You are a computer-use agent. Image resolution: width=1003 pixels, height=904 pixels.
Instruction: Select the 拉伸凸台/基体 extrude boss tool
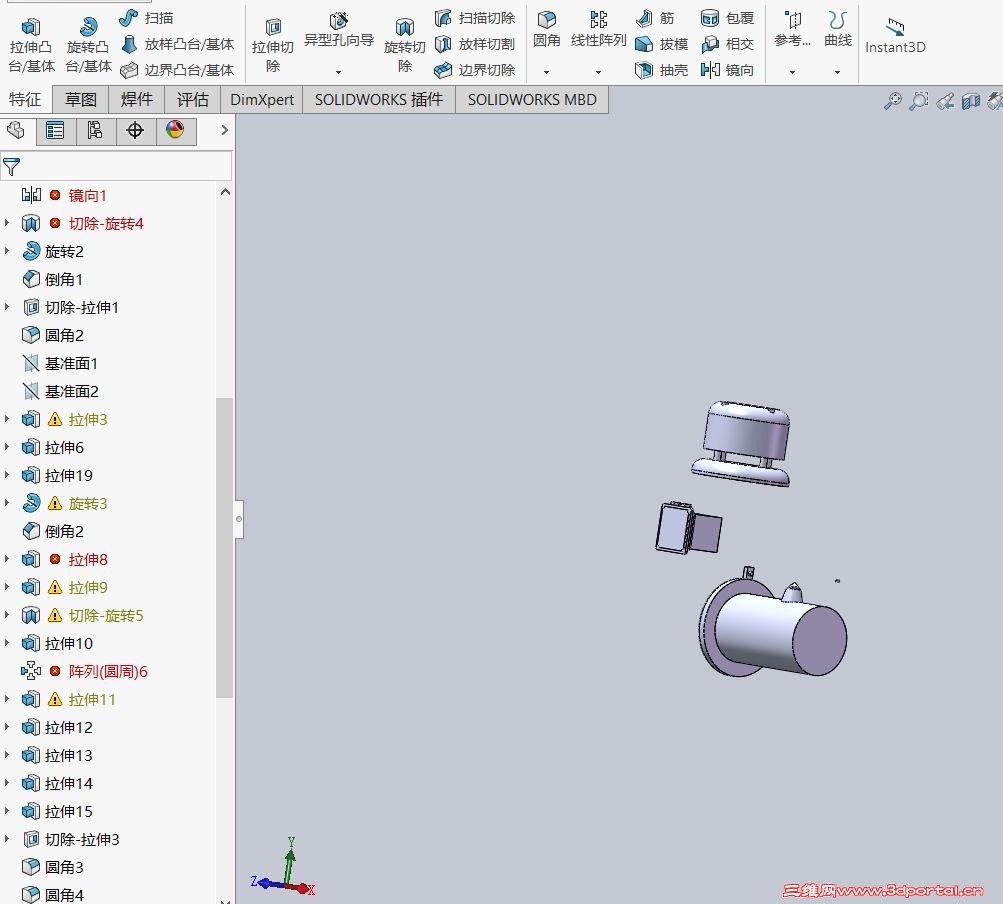coord(31,45)
